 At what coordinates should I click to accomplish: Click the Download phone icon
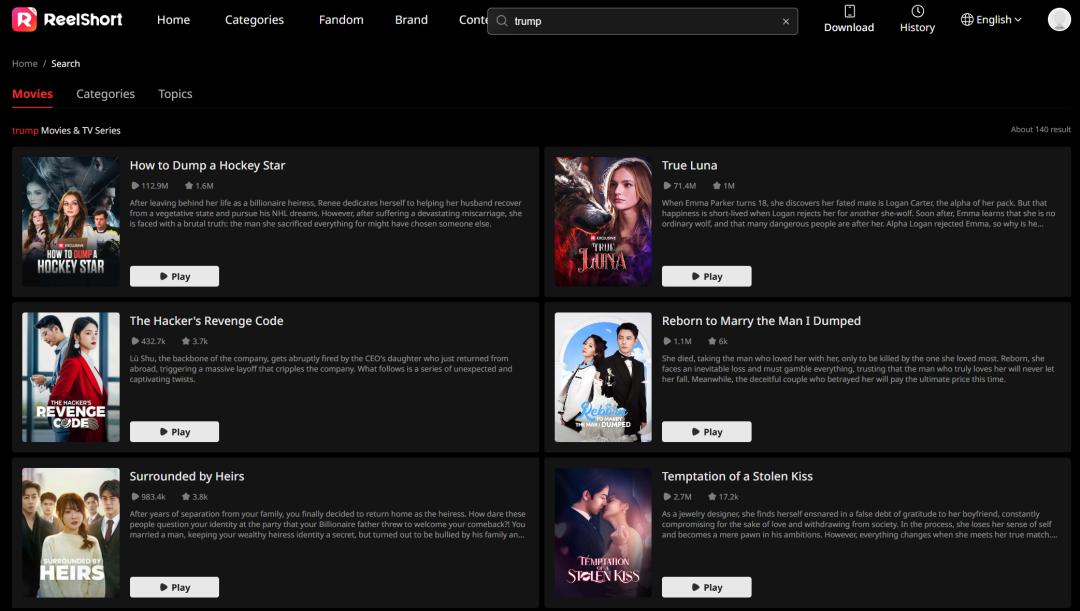[x=849, y=11]
